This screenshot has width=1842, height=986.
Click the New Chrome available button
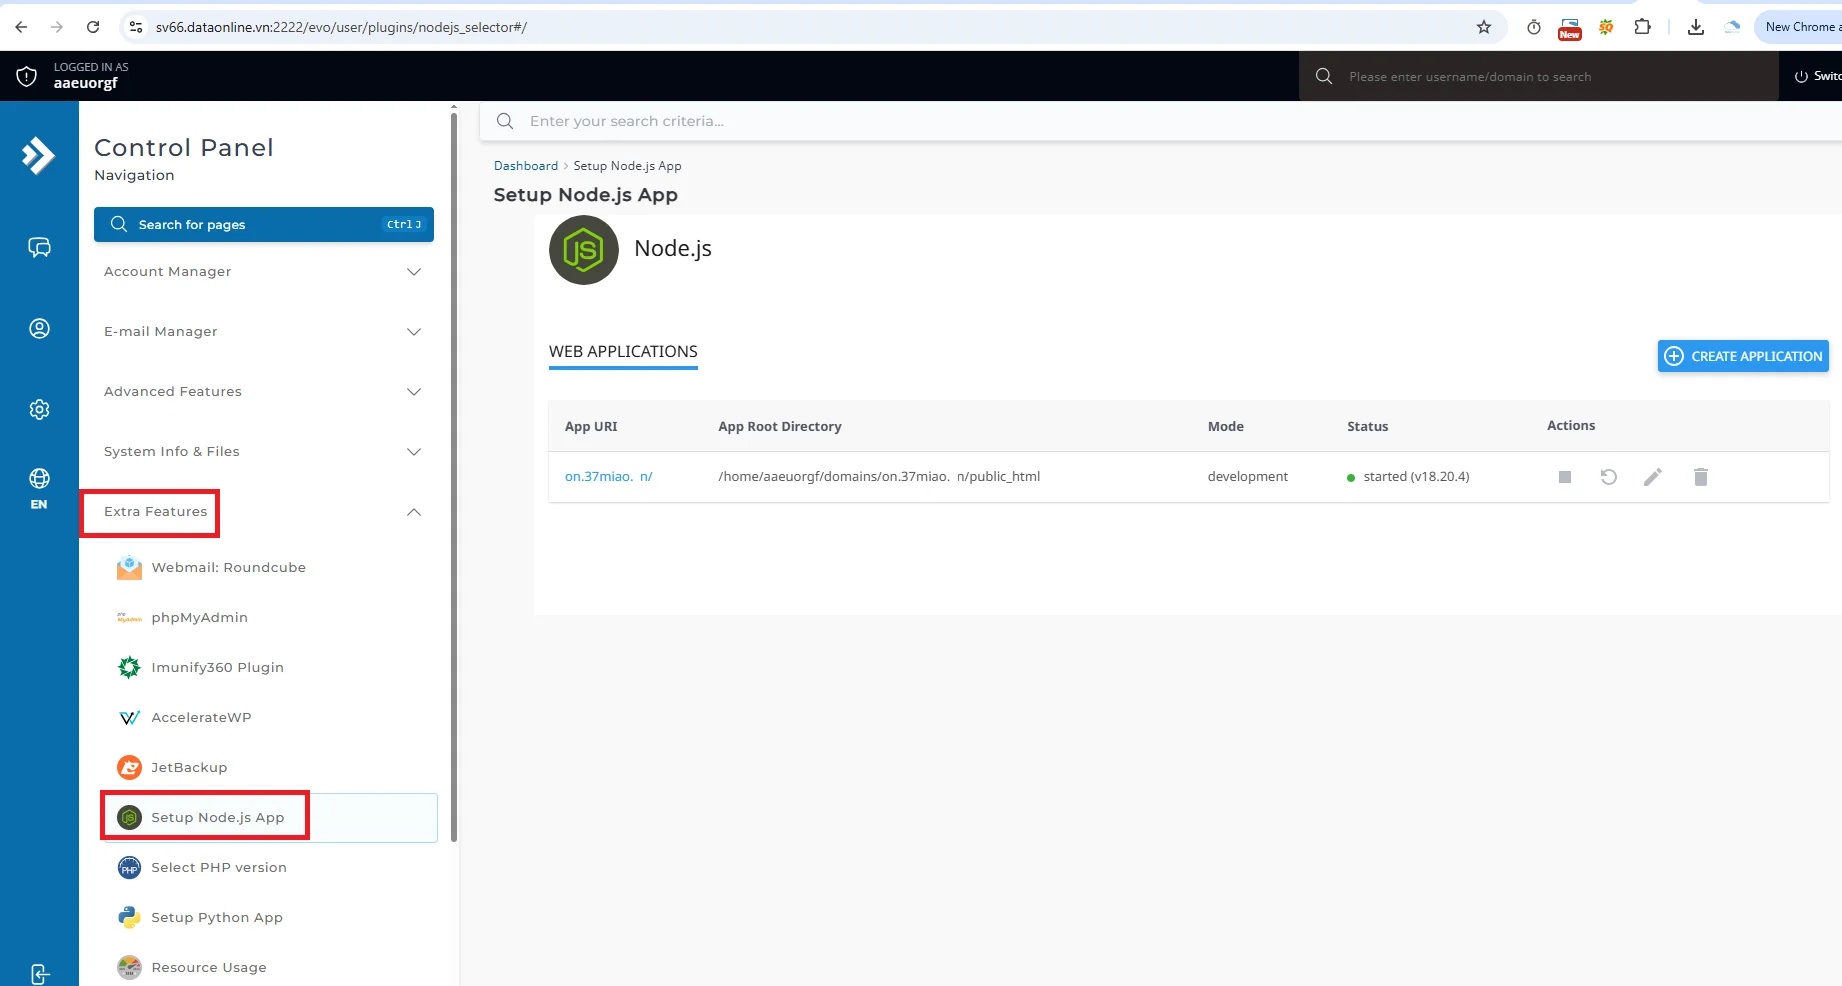[x=1798, y=27]
